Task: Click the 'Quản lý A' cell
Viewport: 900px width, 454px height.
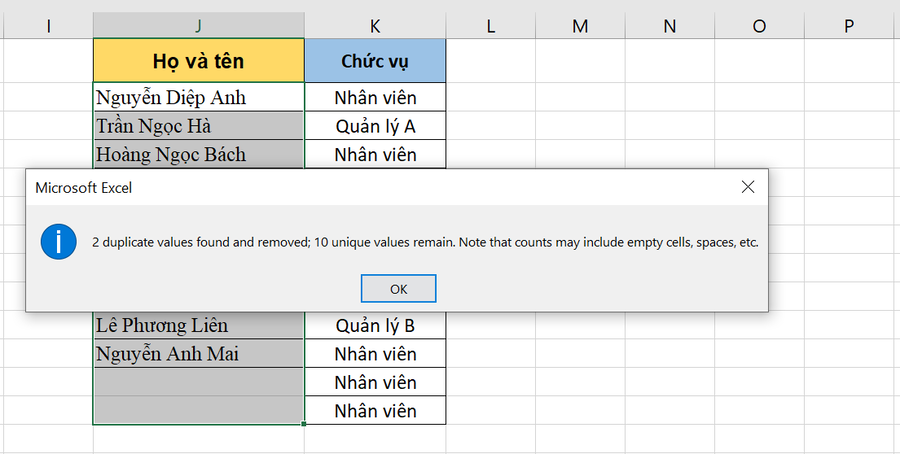Action: 375,126
